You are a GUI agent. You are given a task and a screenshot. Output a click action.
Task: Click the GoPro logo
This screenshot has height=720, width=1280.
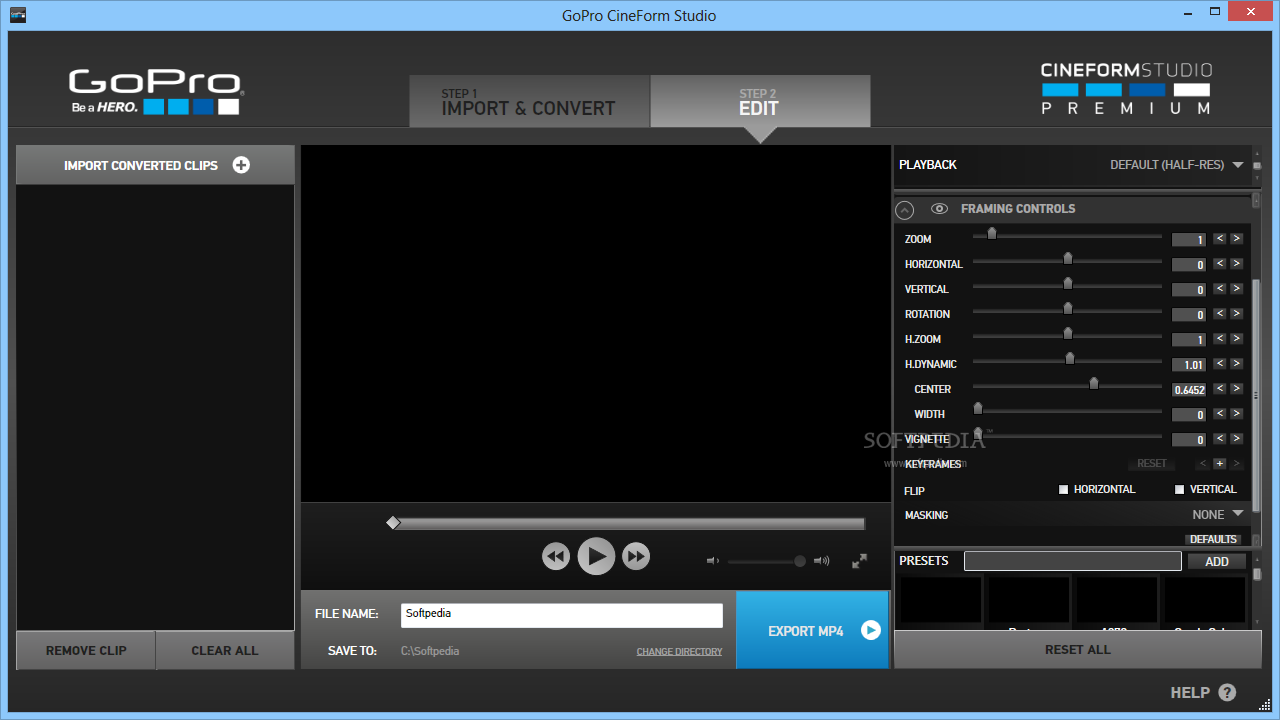155,91
